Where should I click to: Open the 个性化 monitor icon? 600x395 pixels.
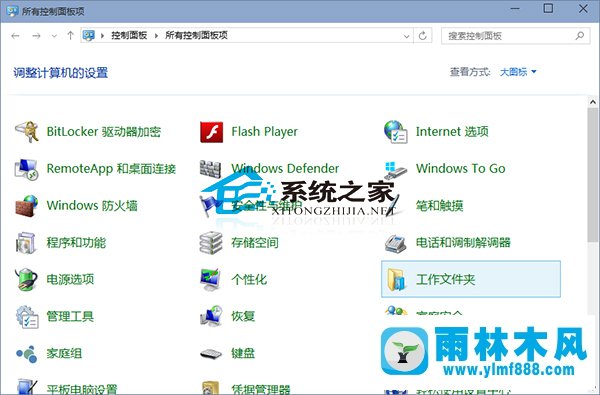pos(211,279)
